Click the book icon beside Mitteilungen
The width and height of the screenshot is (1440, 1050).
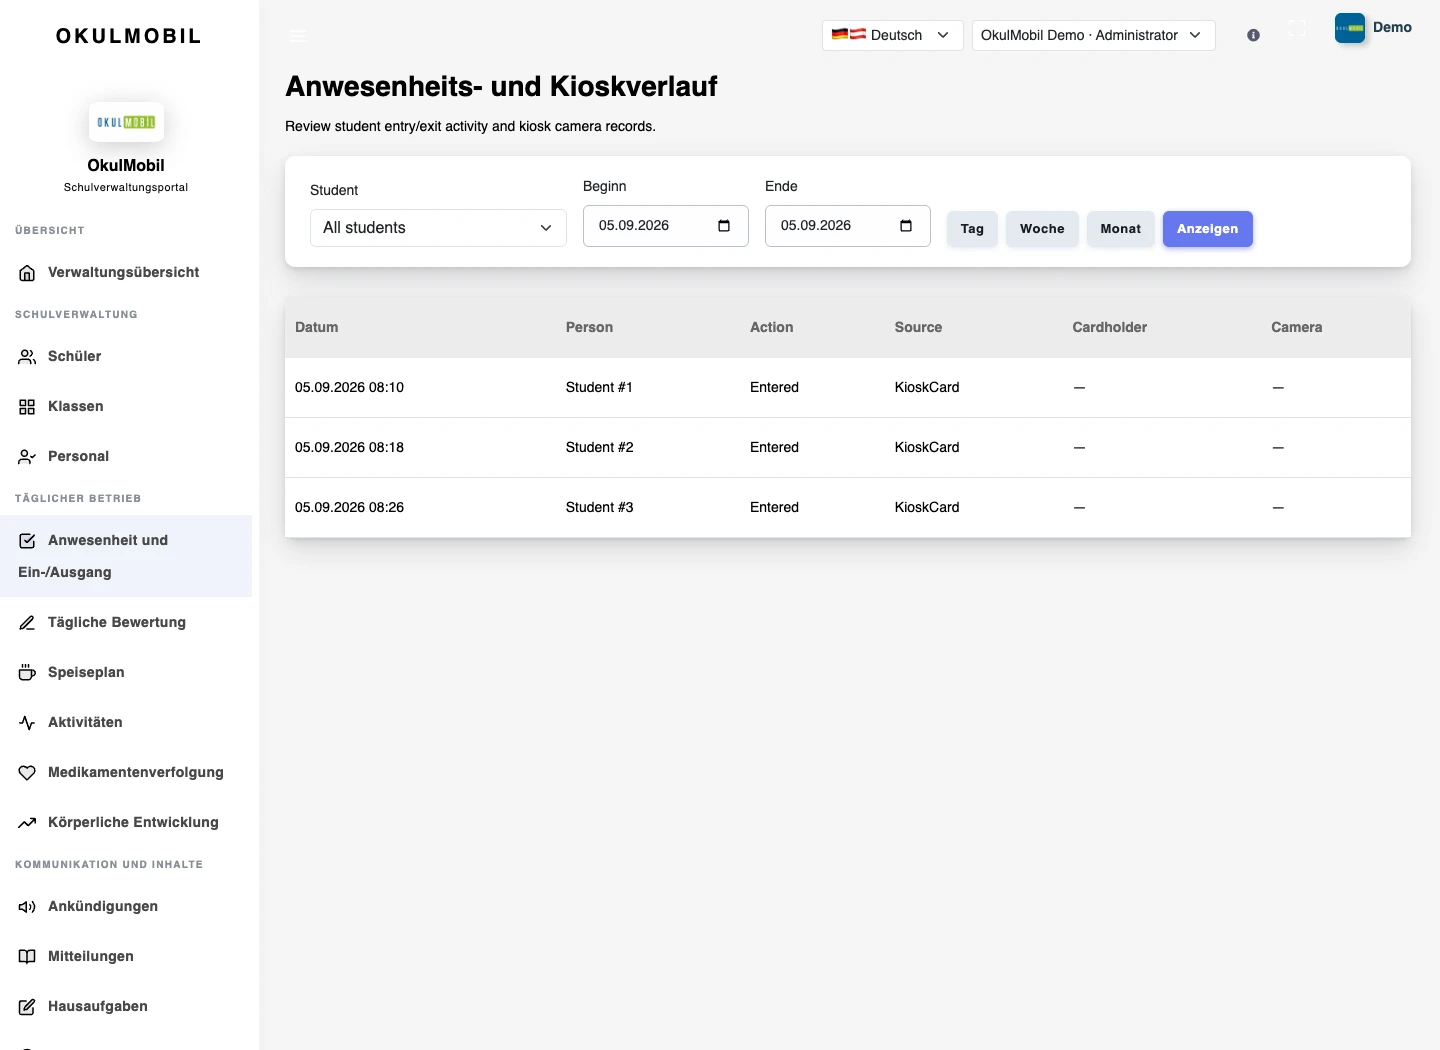click(x=27, y=957)
